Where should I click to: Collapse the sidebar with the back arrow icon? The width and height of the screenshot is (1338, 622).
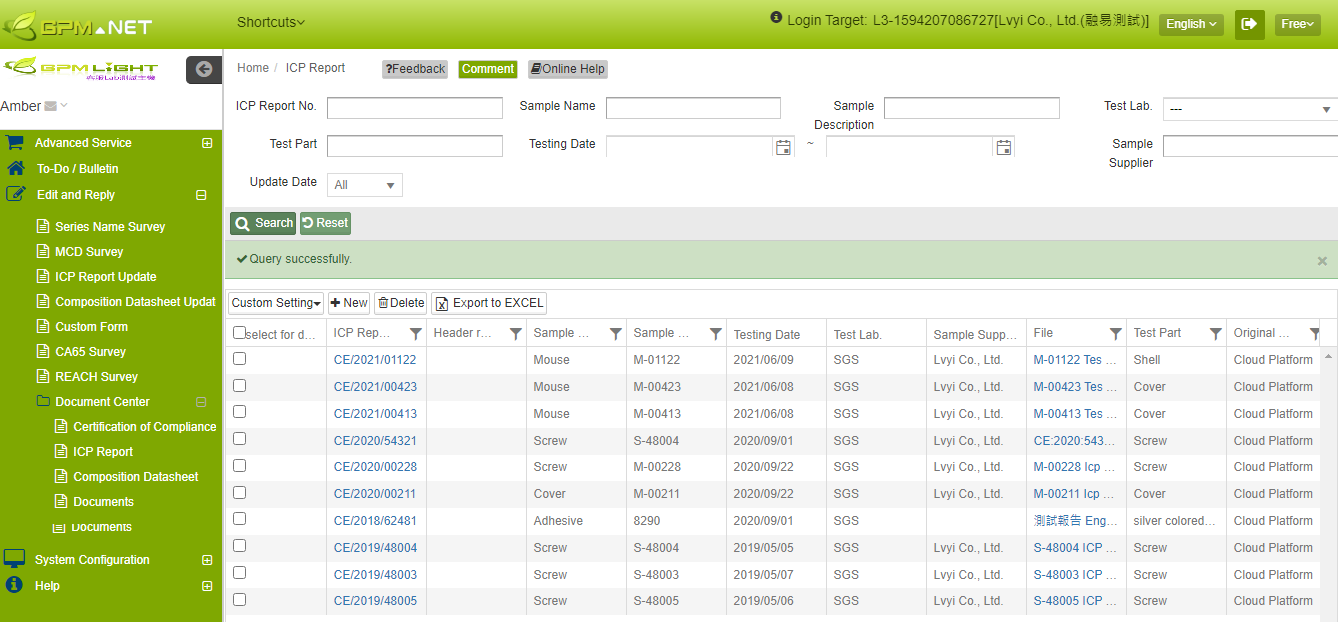tap(204, 69)
